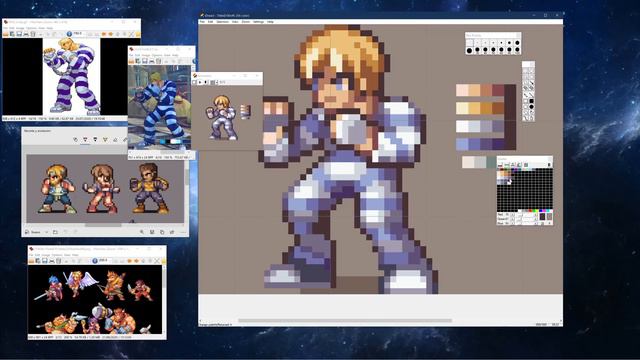The width and height of the screenshot is (640, 360).
Task: Click the Play button in the animation preview
Action: click(200, 82)
